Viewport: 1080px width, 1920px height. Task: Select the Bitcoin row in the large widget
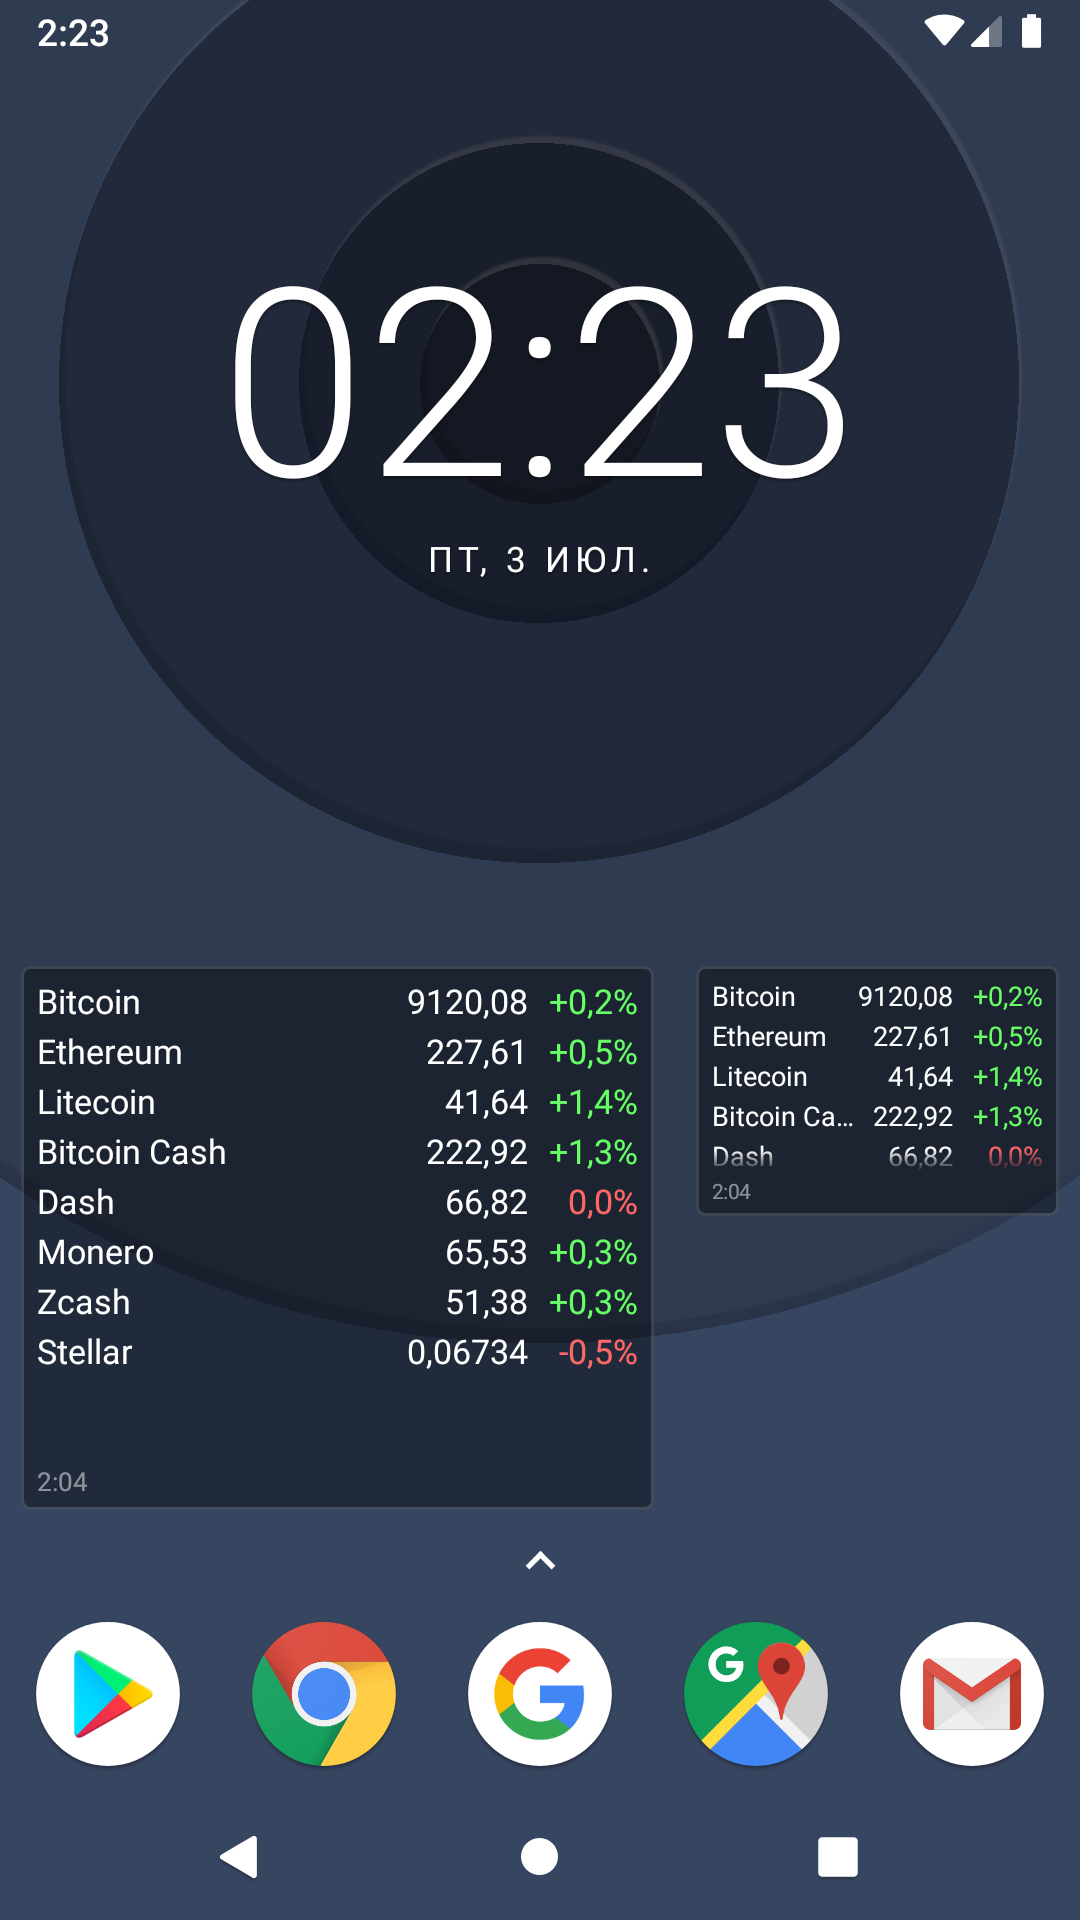[336, 1003]
